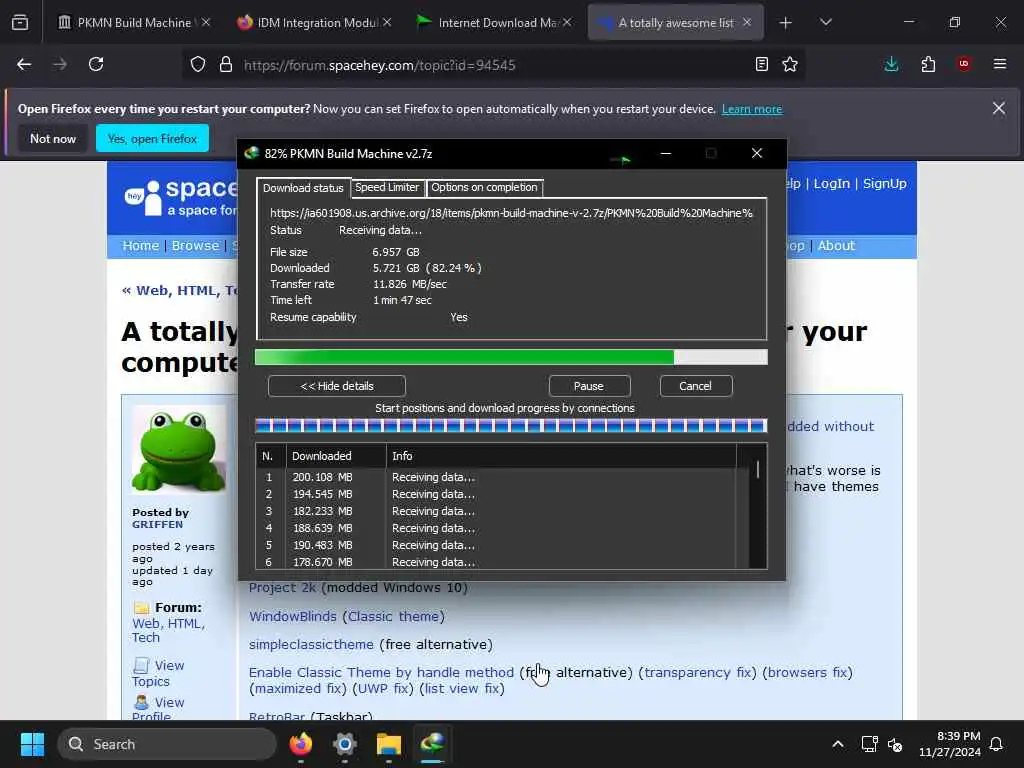
Task: Click the Firefox View icon in tab bar
Action: tap(20, 22)
